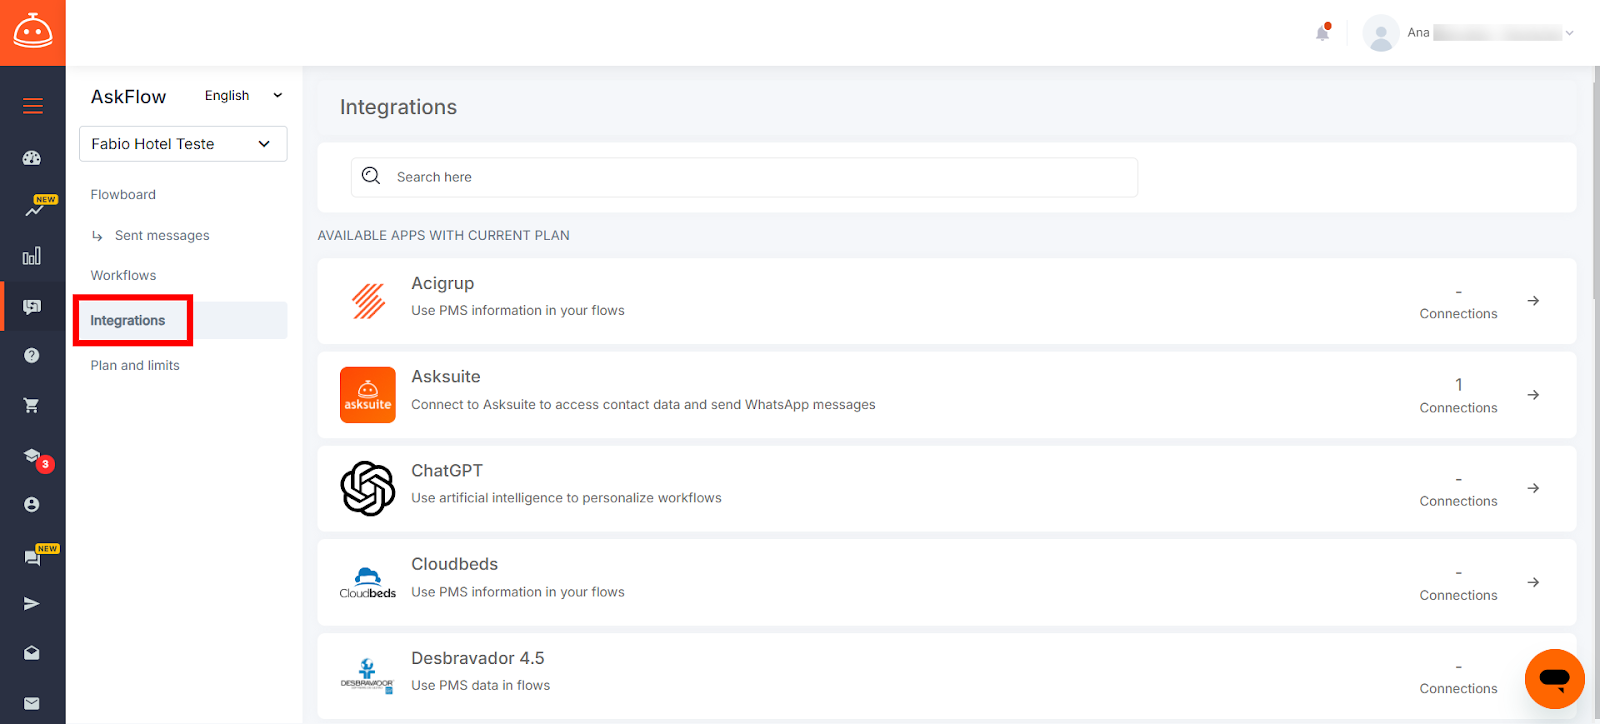Viewport: 1600px width, 724px height.
Task: Open Sent messages submenu item
Action: tap(162, 236)
